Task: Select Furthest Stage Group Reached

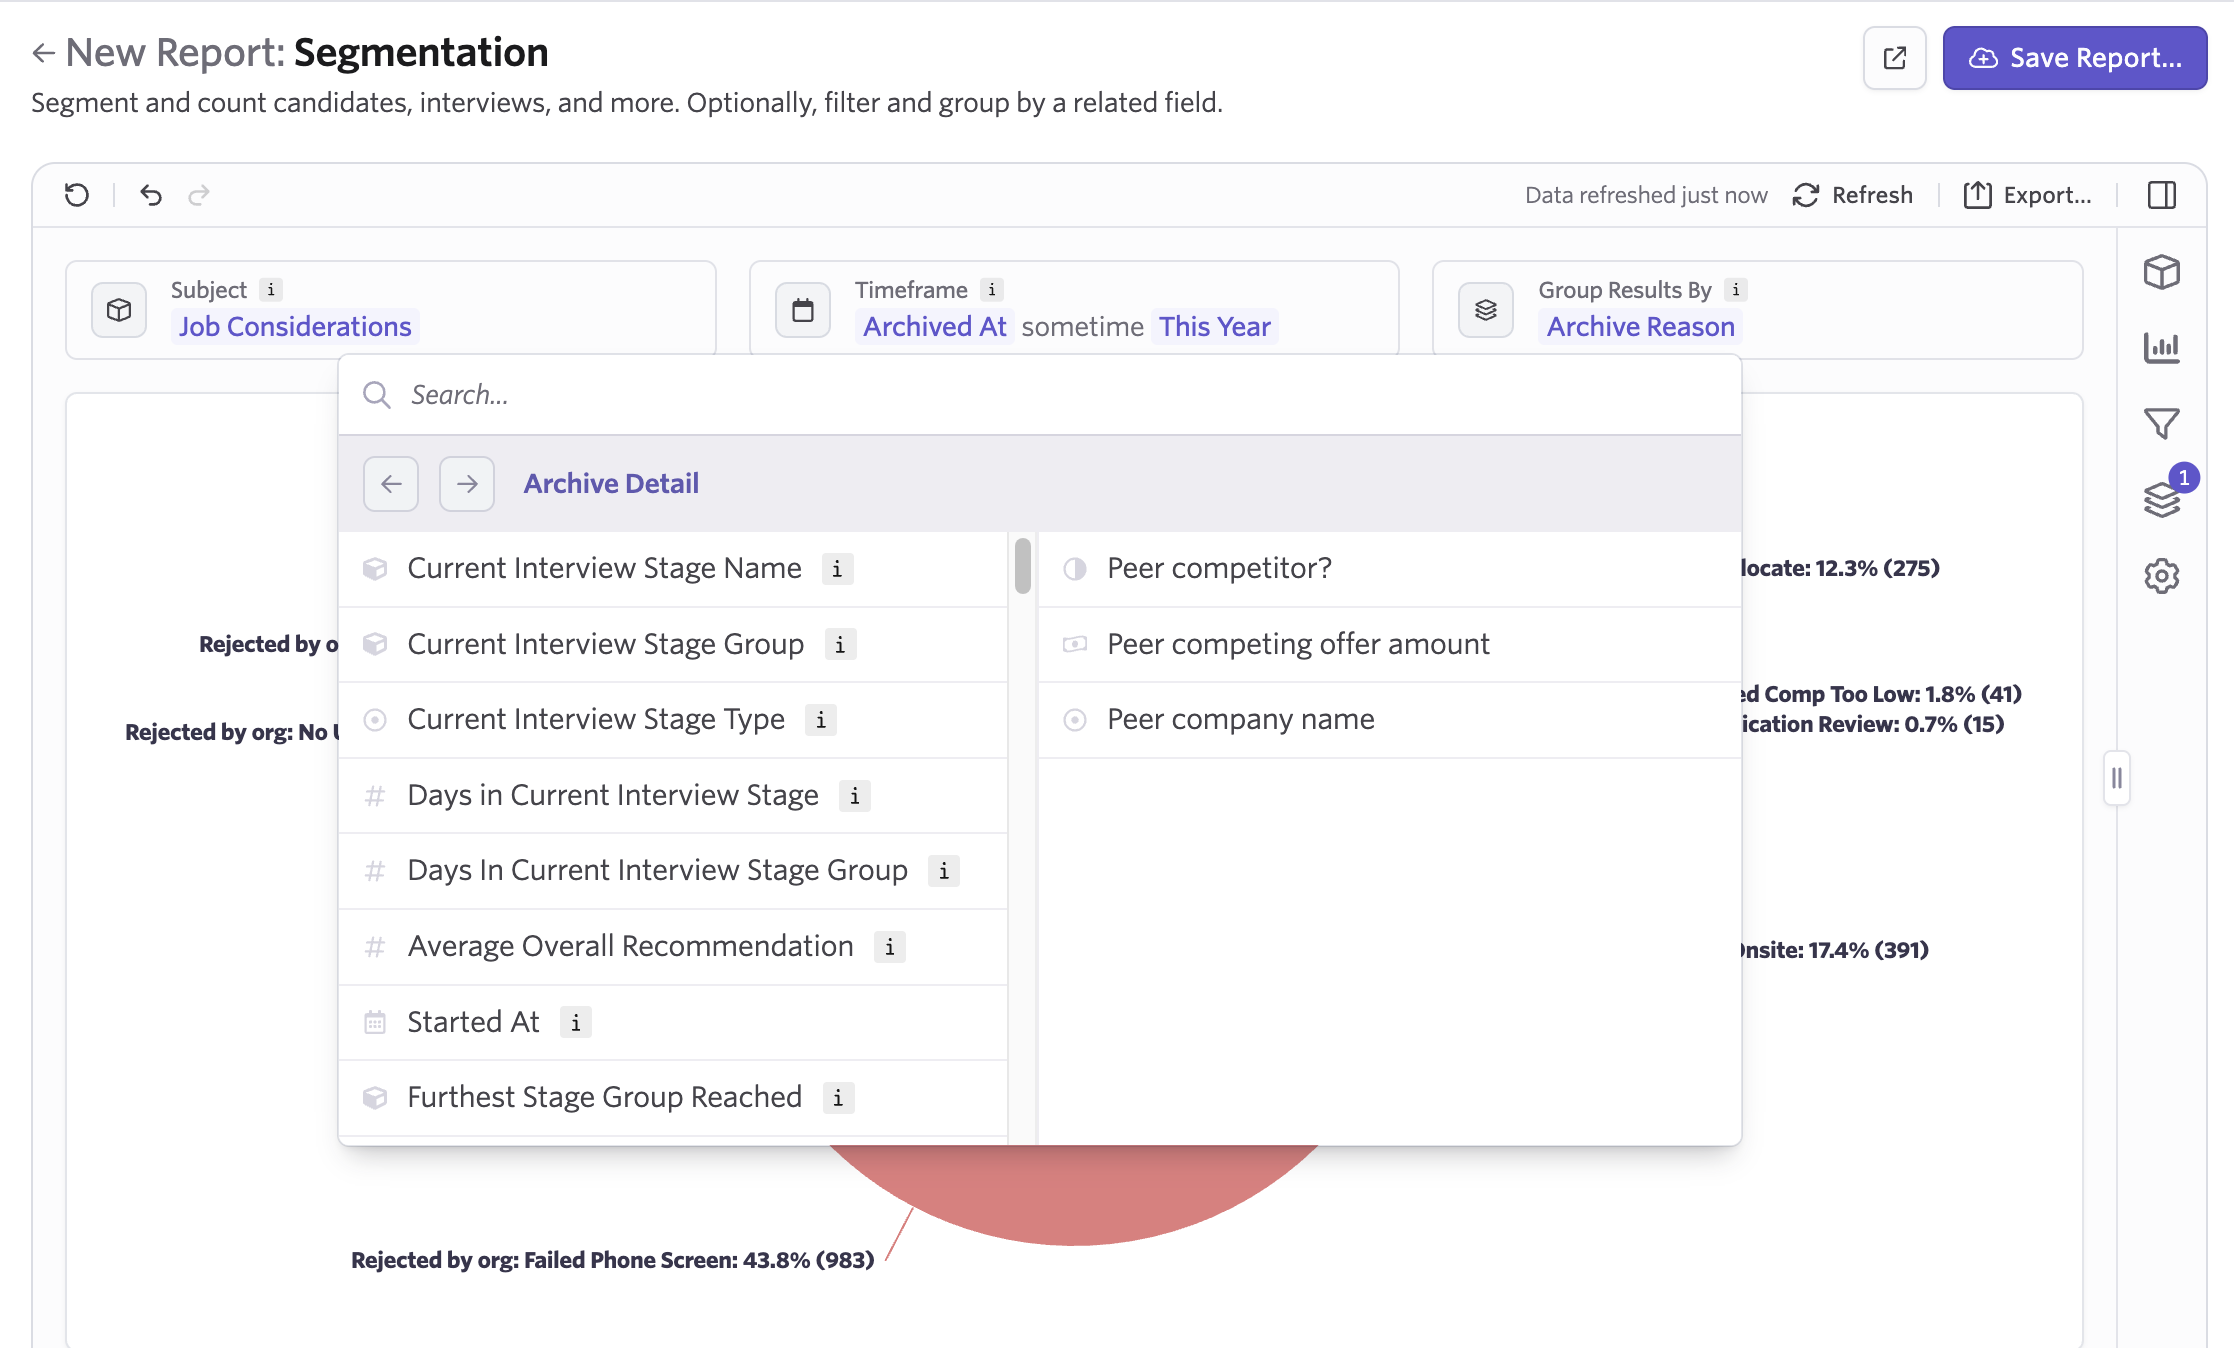Action: click(x=673, y=1098)
